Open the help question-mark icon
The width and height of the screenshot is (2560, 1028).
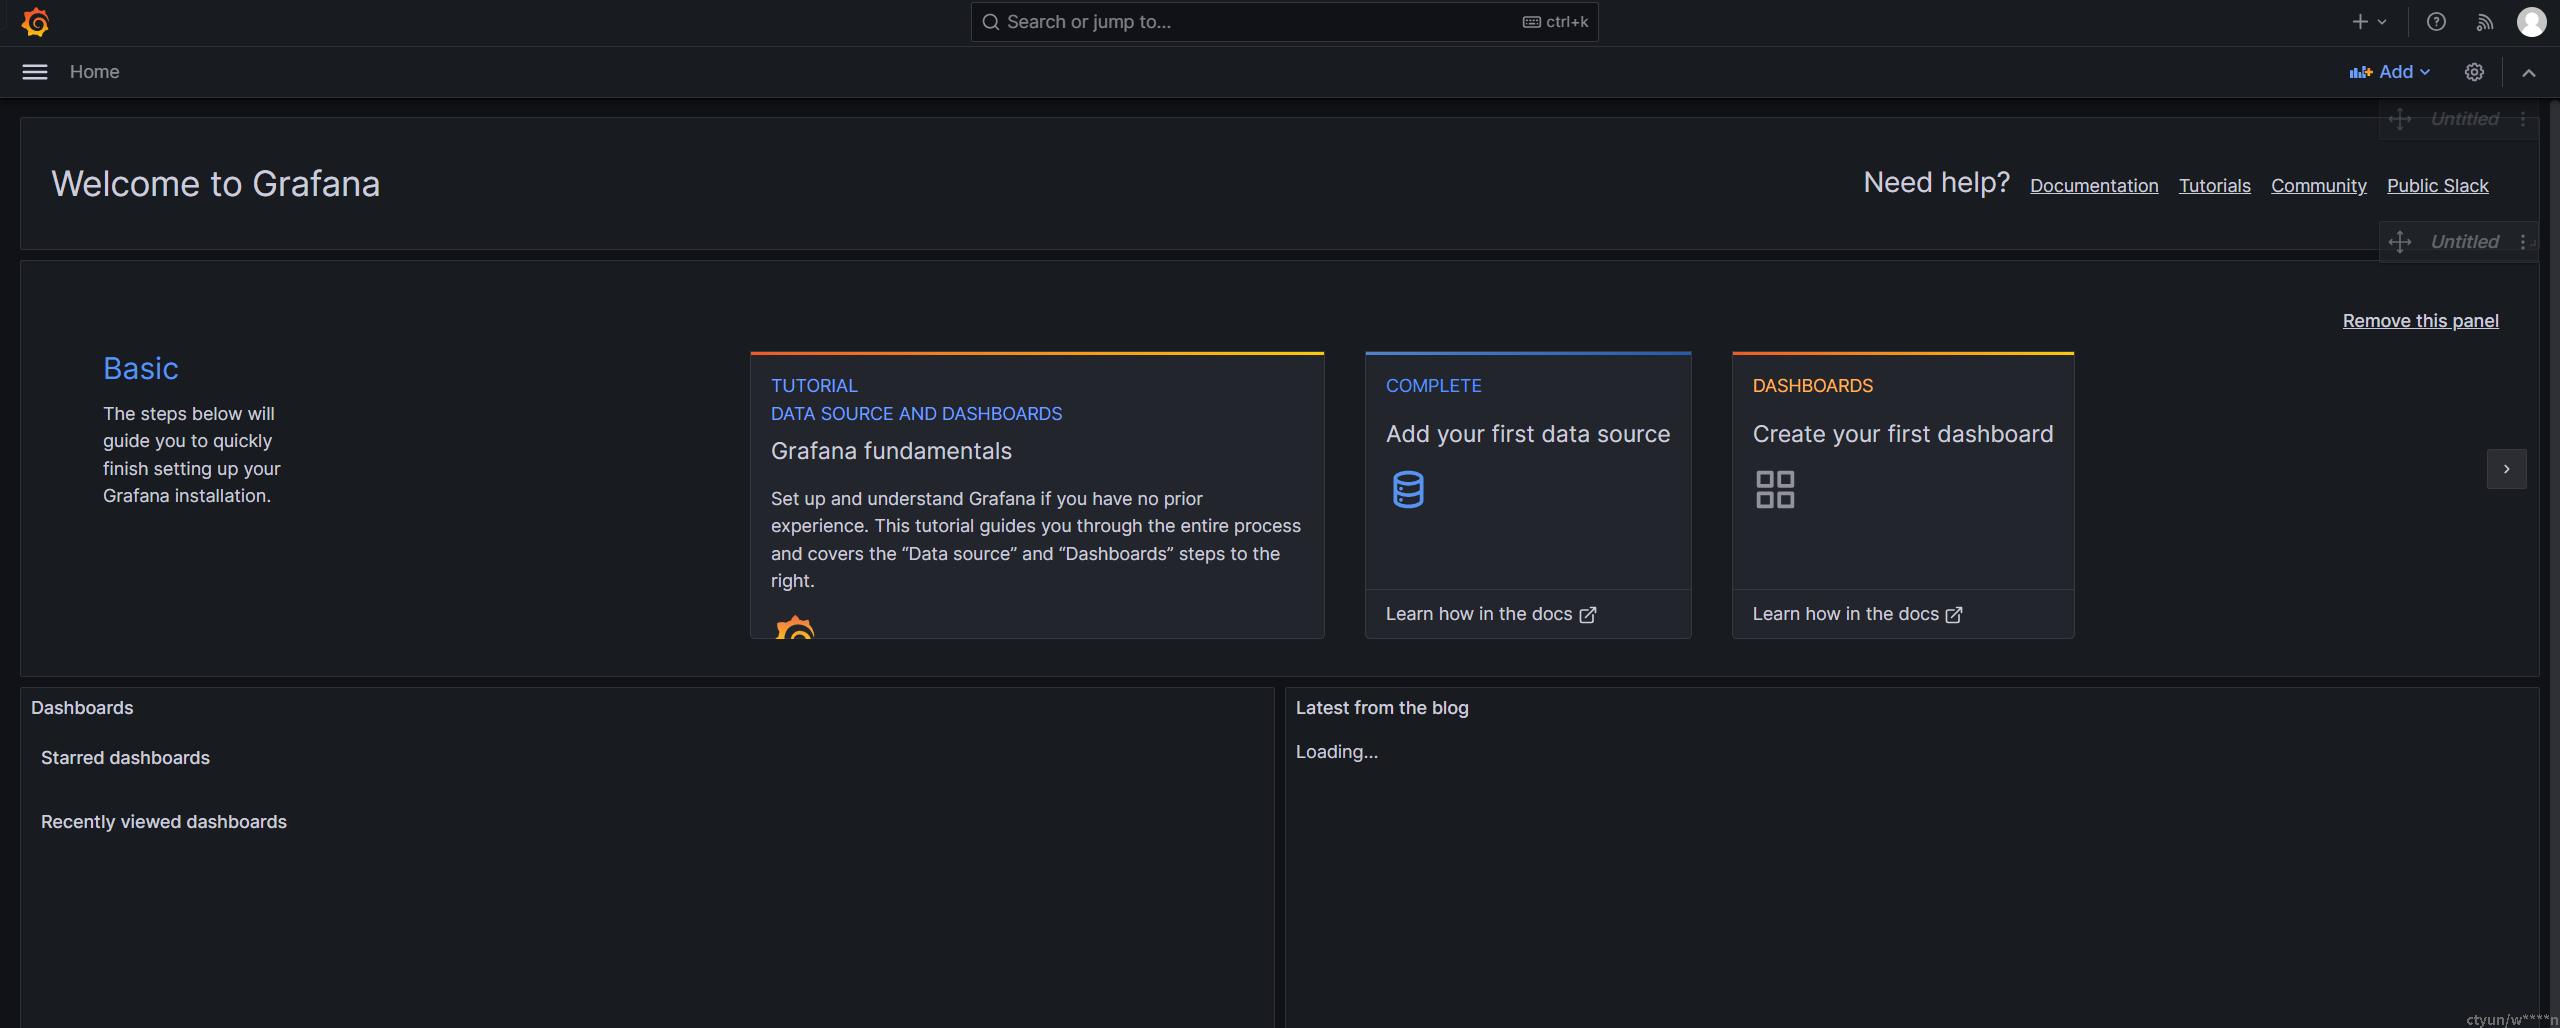pyautogui.click(x=2436, y=22)
